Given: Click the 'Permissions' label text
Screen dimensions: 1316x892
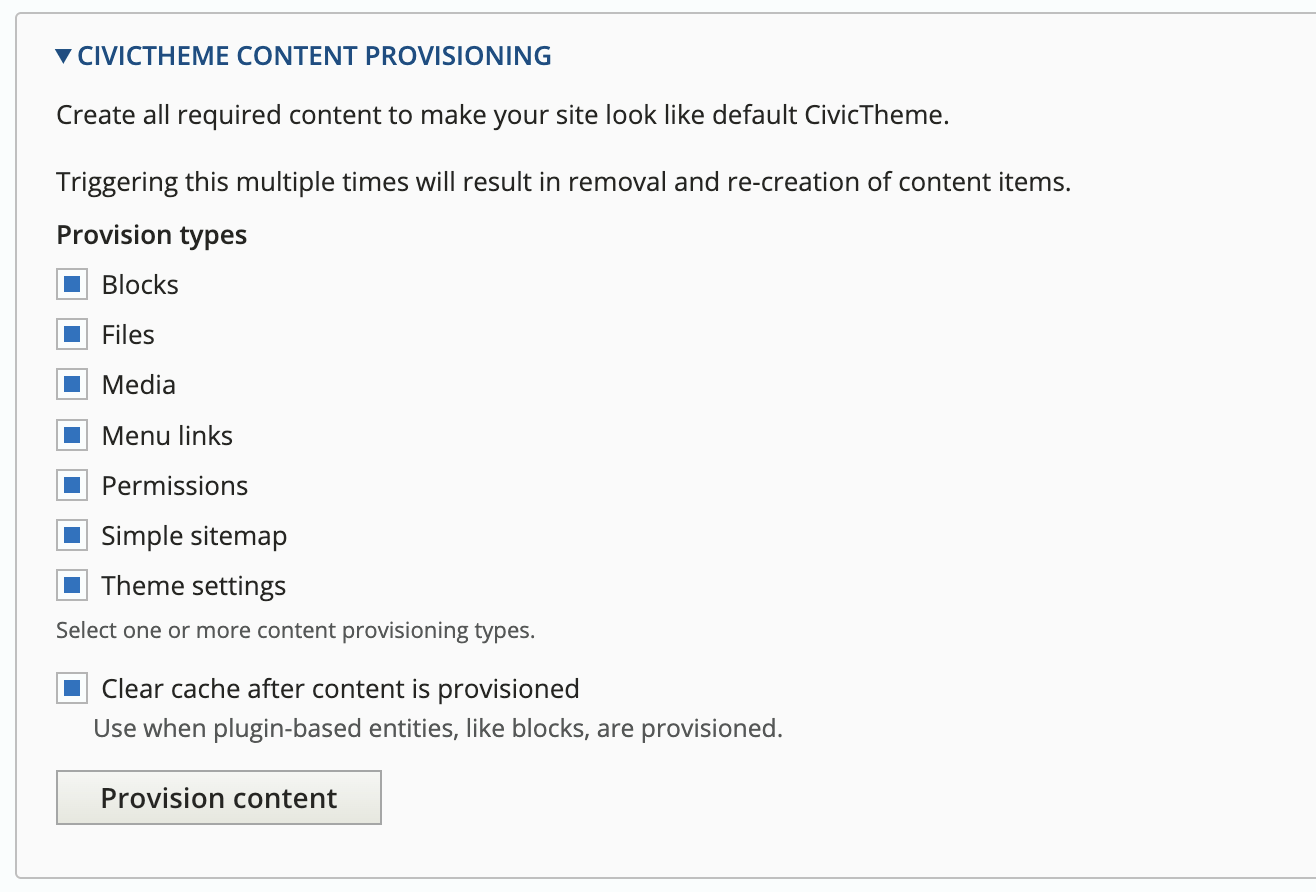Looking at the screenshot, I should [175, 486].
